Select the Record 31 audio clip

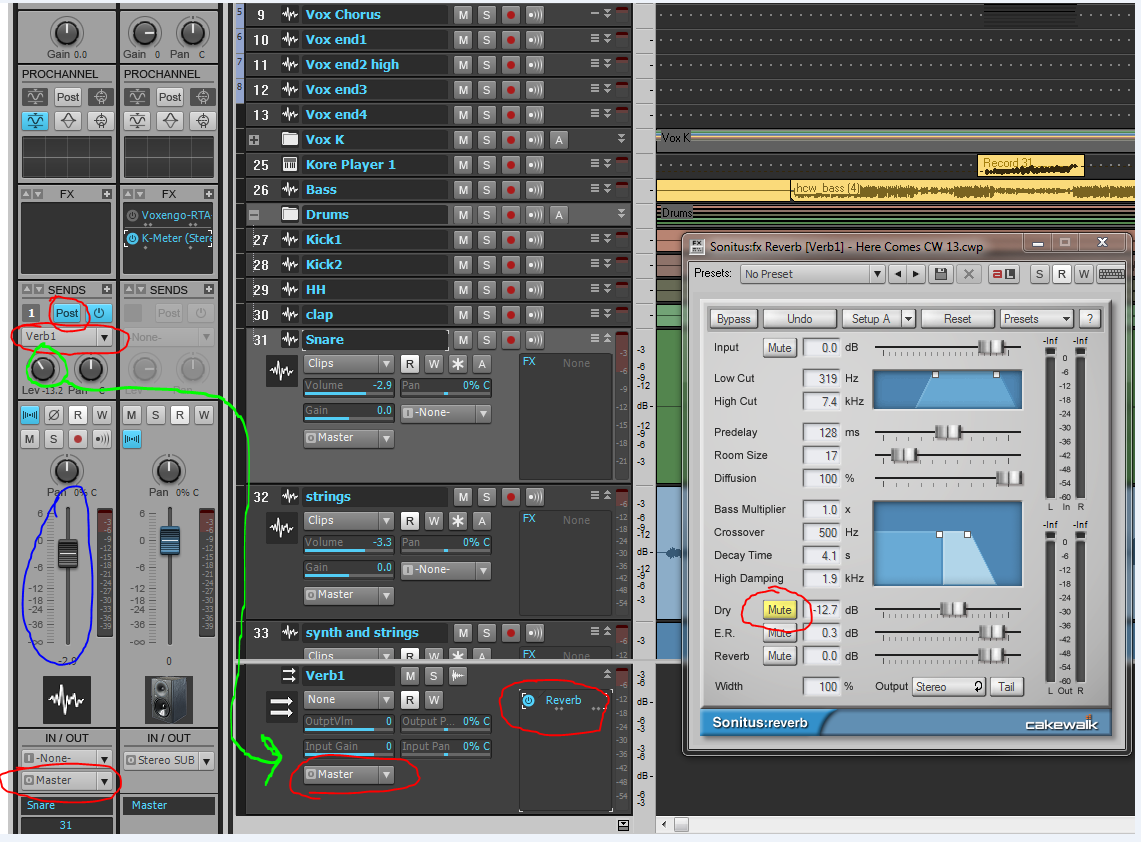pos(1031,165)
